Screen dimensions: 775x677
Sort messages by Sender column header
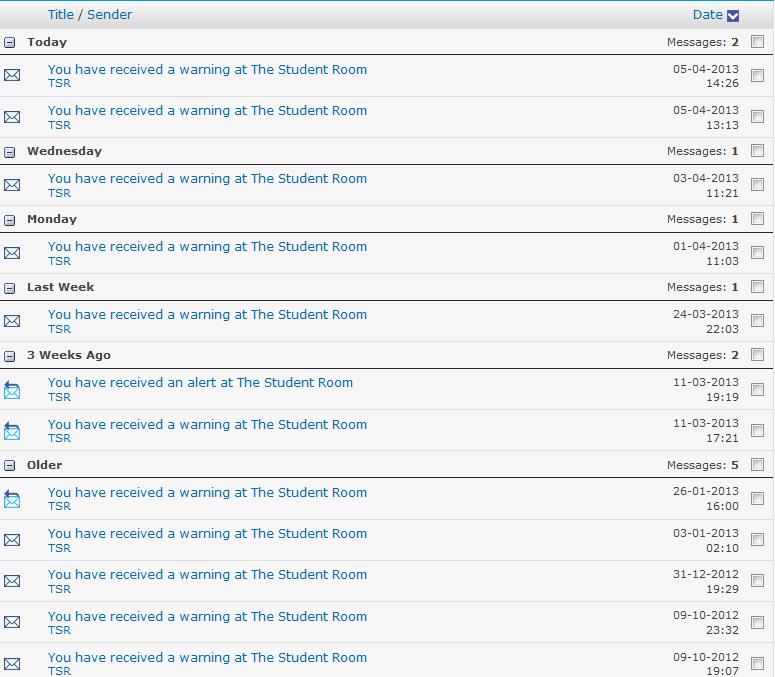click(x=109, y=15)
